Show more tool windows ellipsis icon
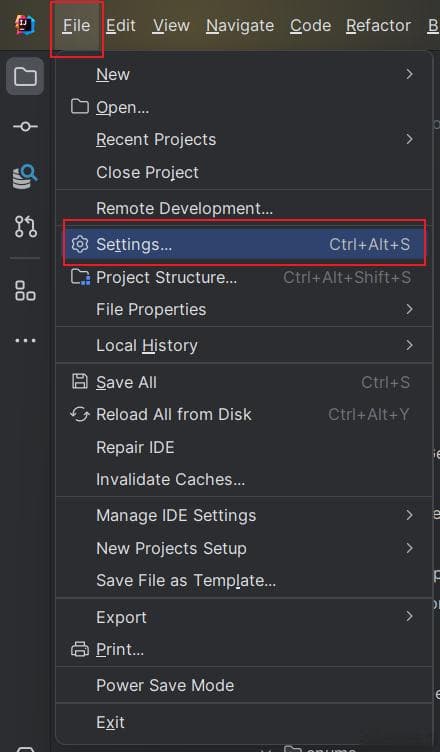Screen dimensions: 440x752 point(25,341)
